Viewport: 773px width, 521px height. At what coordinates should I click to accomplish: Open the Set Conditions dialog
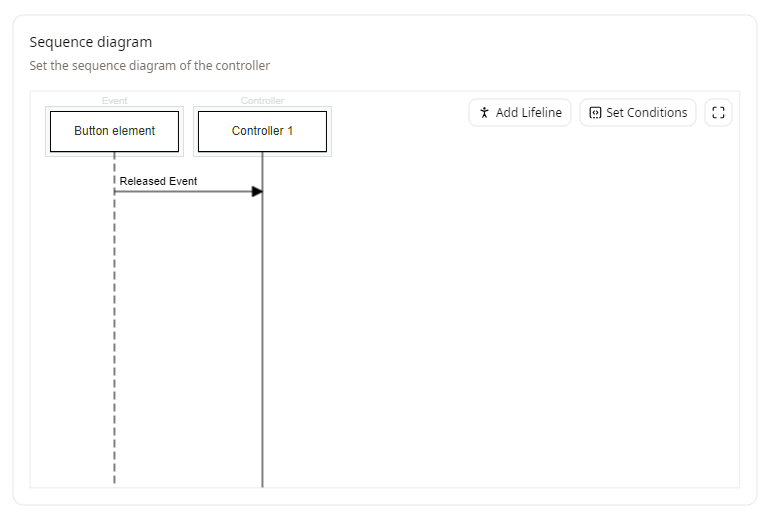(x=637, y=113)
